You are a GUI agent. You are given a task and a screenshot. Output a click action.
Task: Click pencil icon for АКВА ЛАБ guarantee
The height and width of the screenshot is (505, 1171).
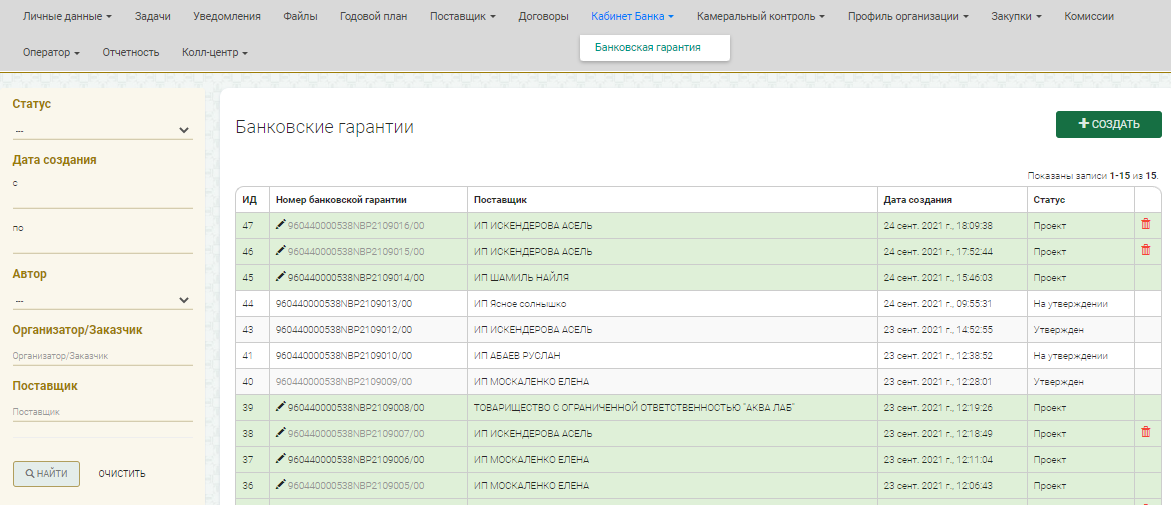coord(281,407)
